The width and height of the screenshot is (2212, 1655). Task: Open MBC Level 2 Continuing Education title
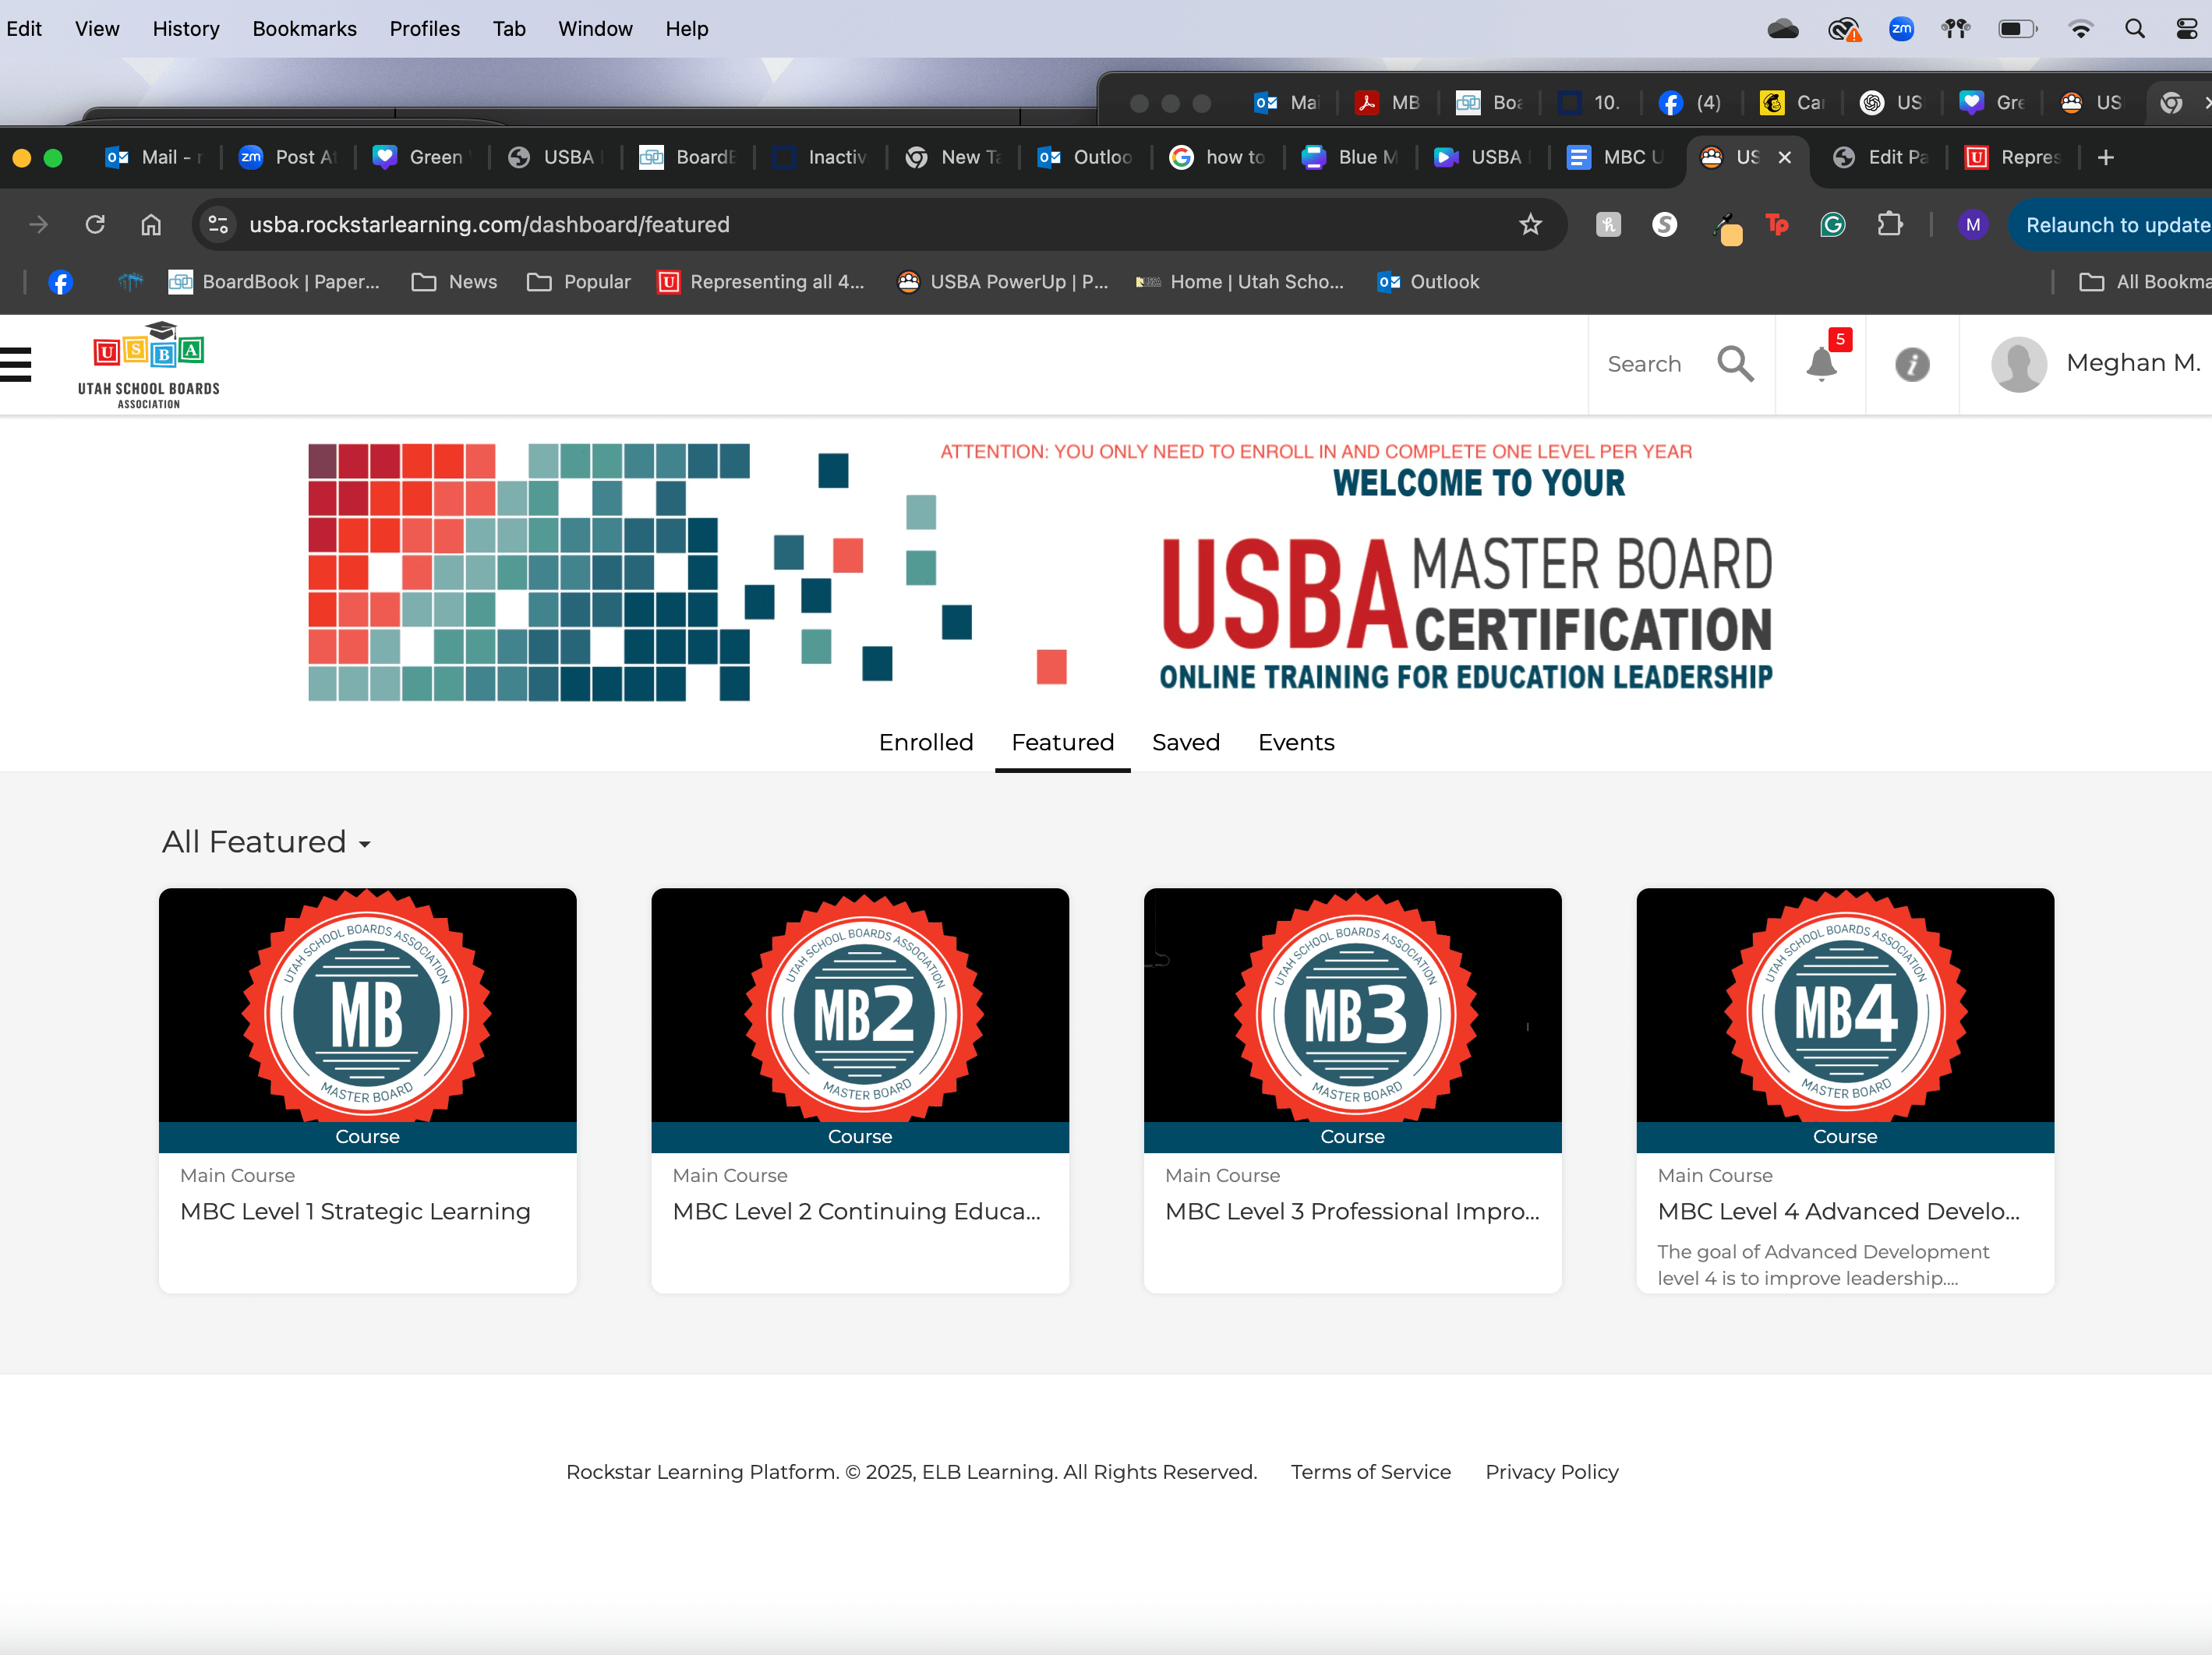pyautogui.click(x=856, y=1211)
